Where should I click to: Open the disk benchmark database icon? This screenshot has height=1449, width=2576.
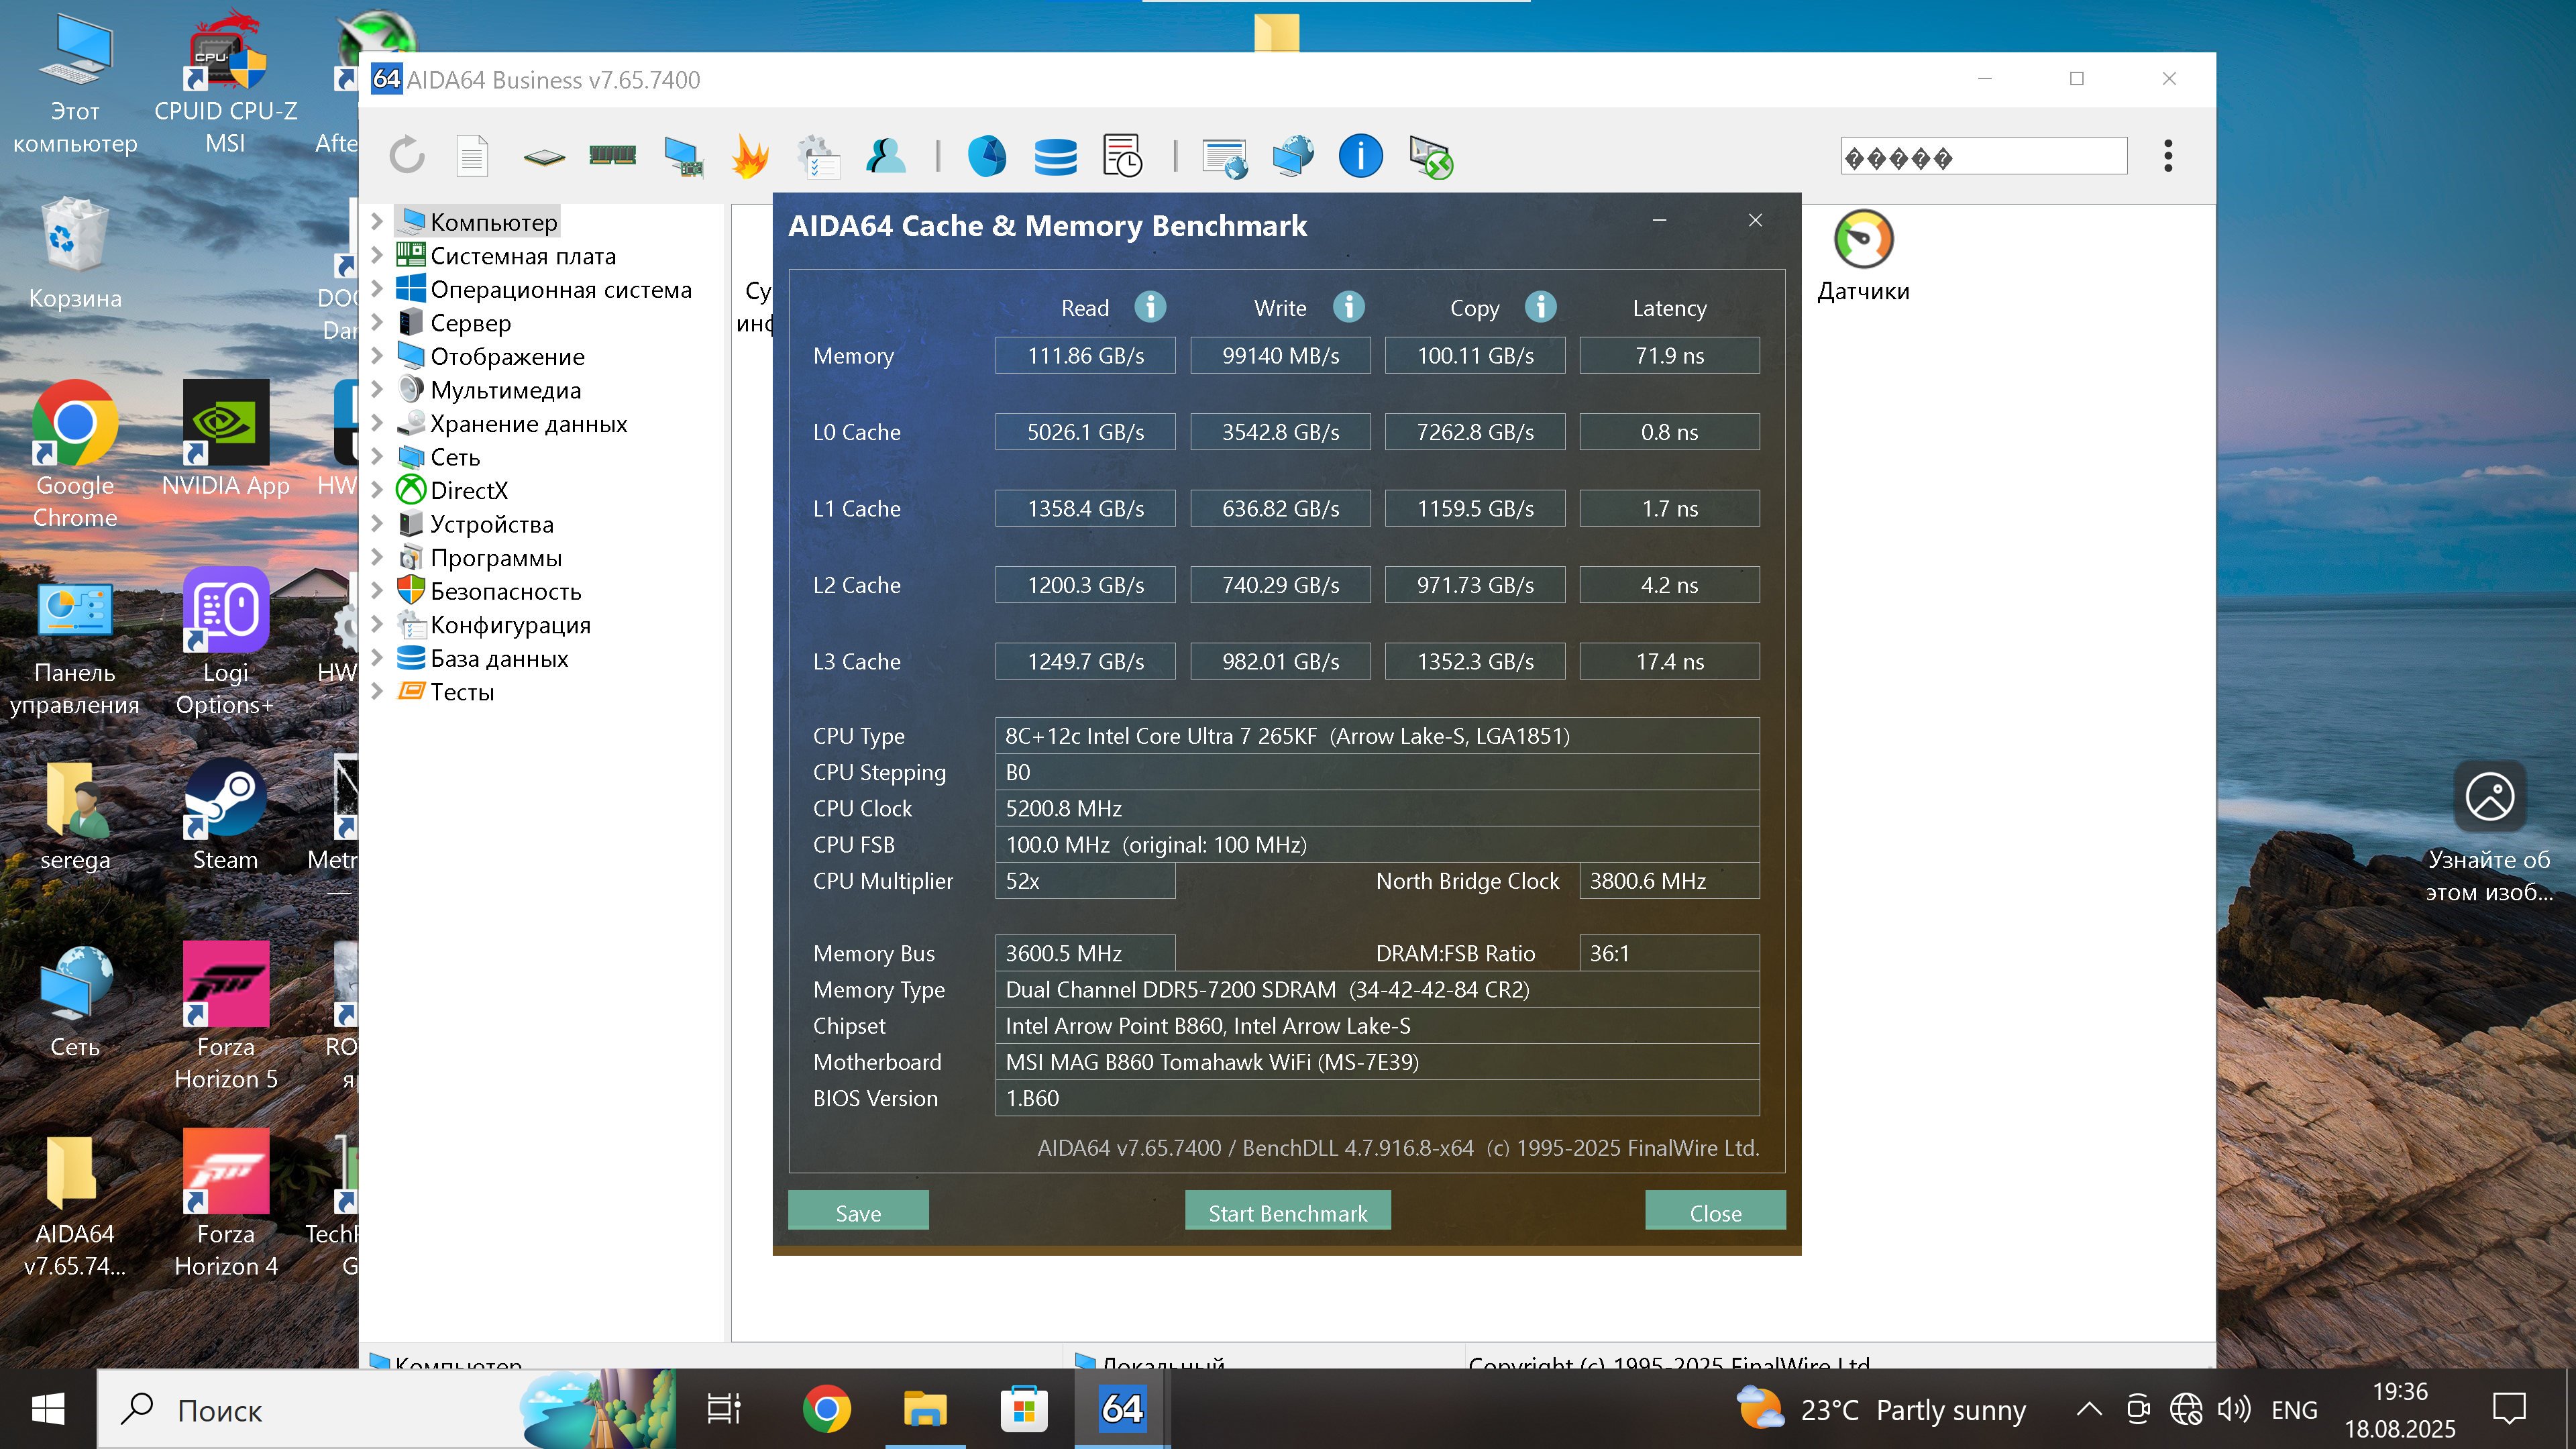[1055, 156]
